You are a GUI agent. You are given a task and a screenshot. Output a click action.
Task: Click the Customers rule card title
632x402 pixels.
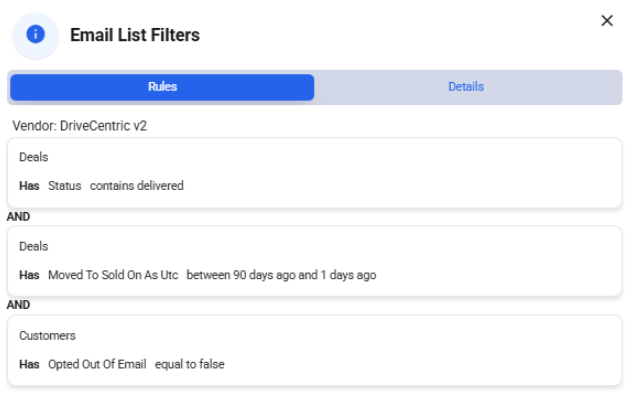(x=47, y=336)
